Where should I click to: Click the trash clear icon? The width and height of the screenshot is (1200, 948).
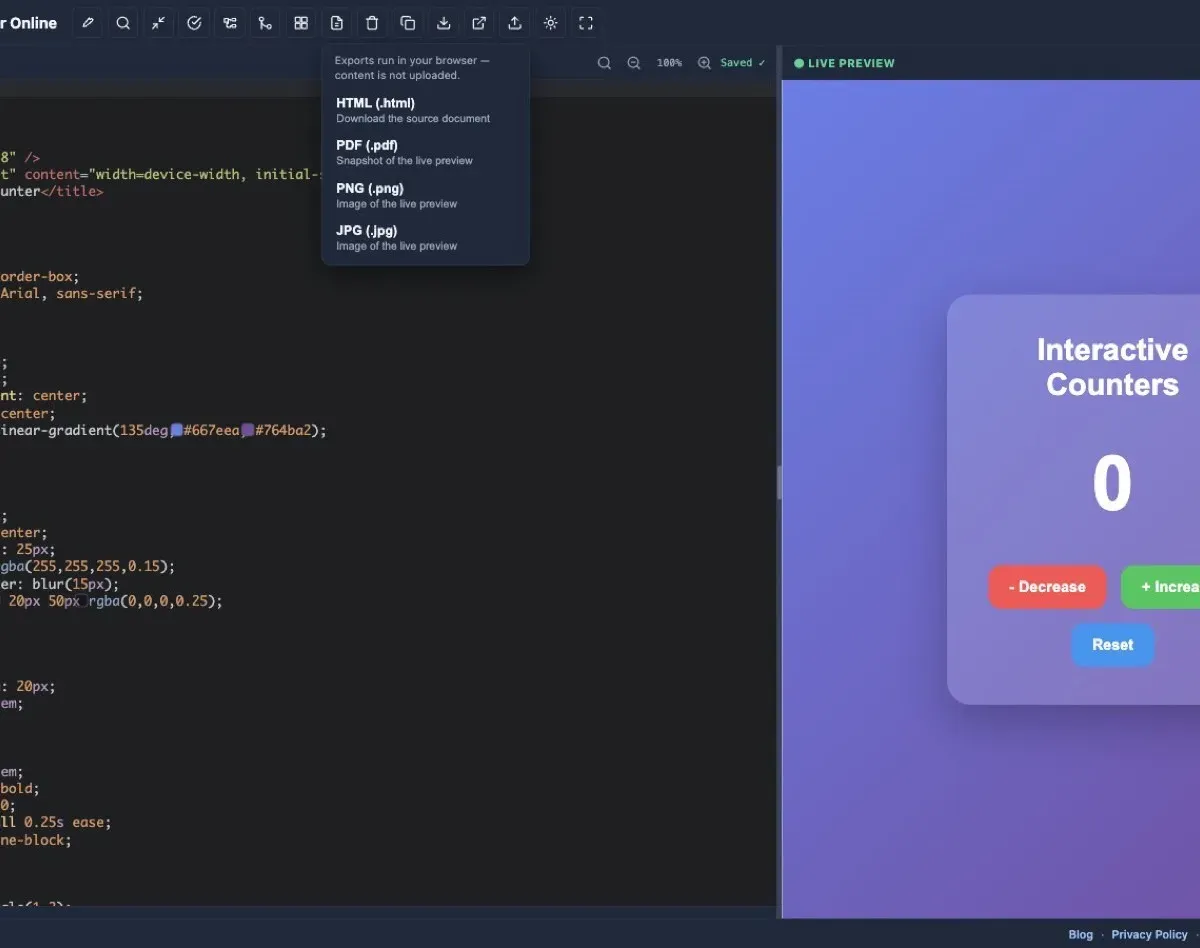point(372,23)
